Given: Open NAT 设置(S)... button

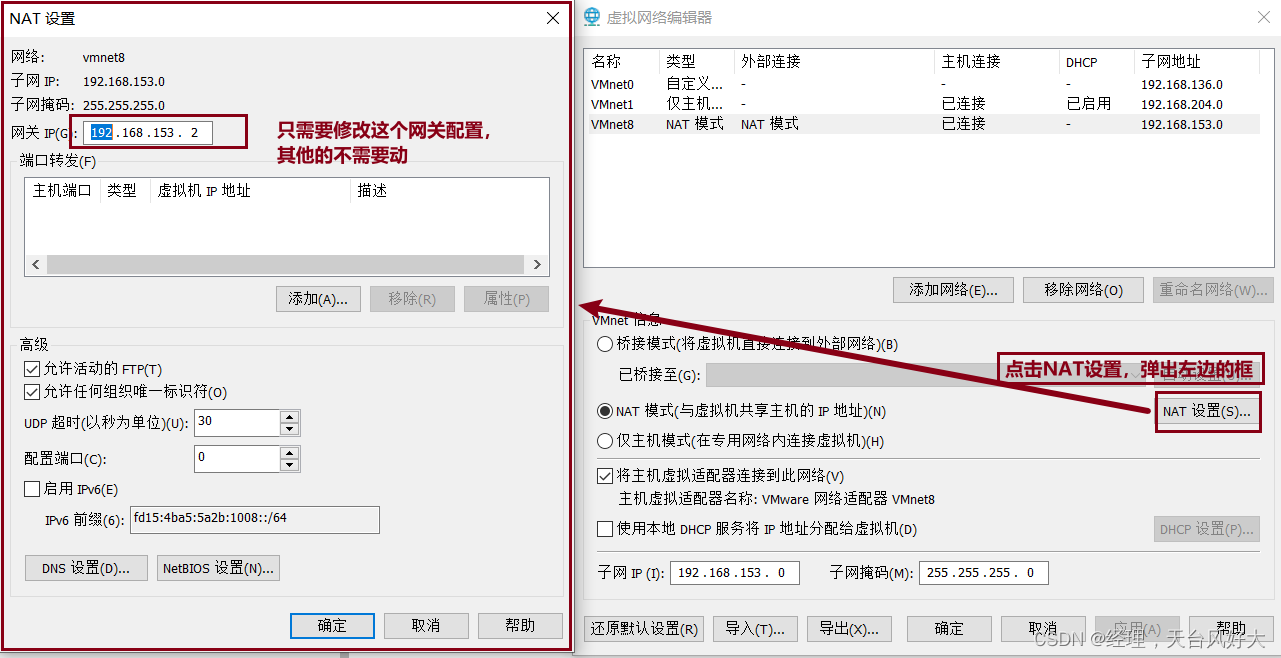Looking at the screenshot, I should [1207, 412].
